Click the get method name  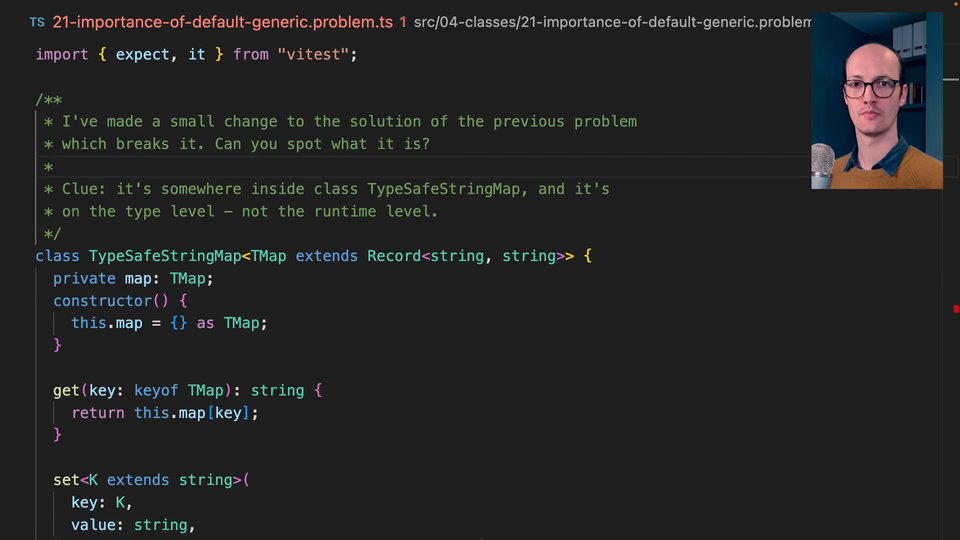pyautogui.click(x=66, y=391)
